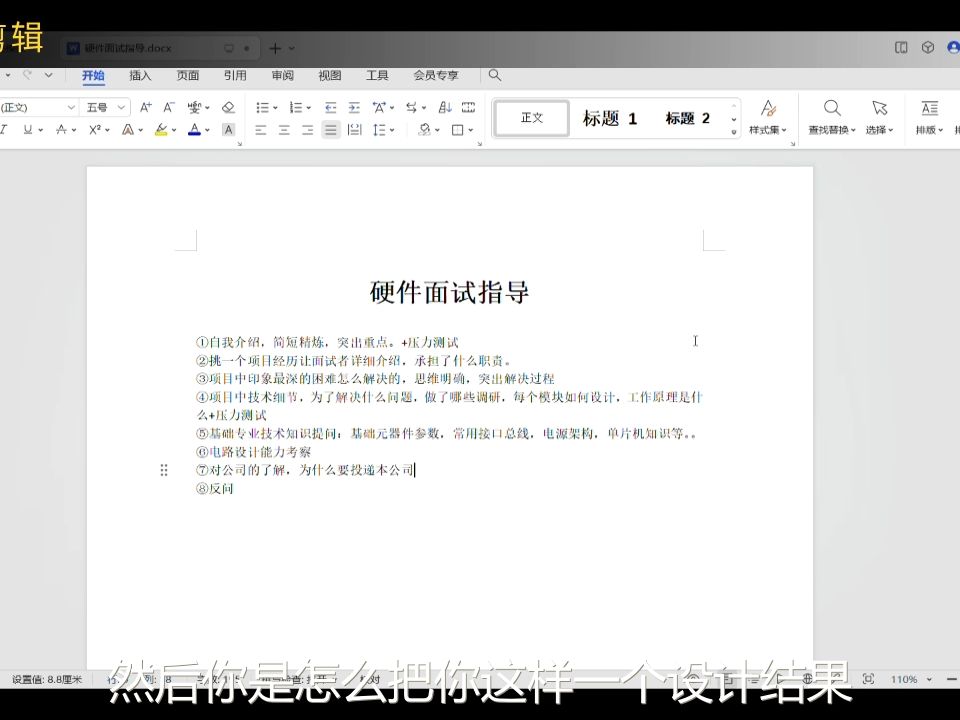Expand the styles gallery list

733,132
